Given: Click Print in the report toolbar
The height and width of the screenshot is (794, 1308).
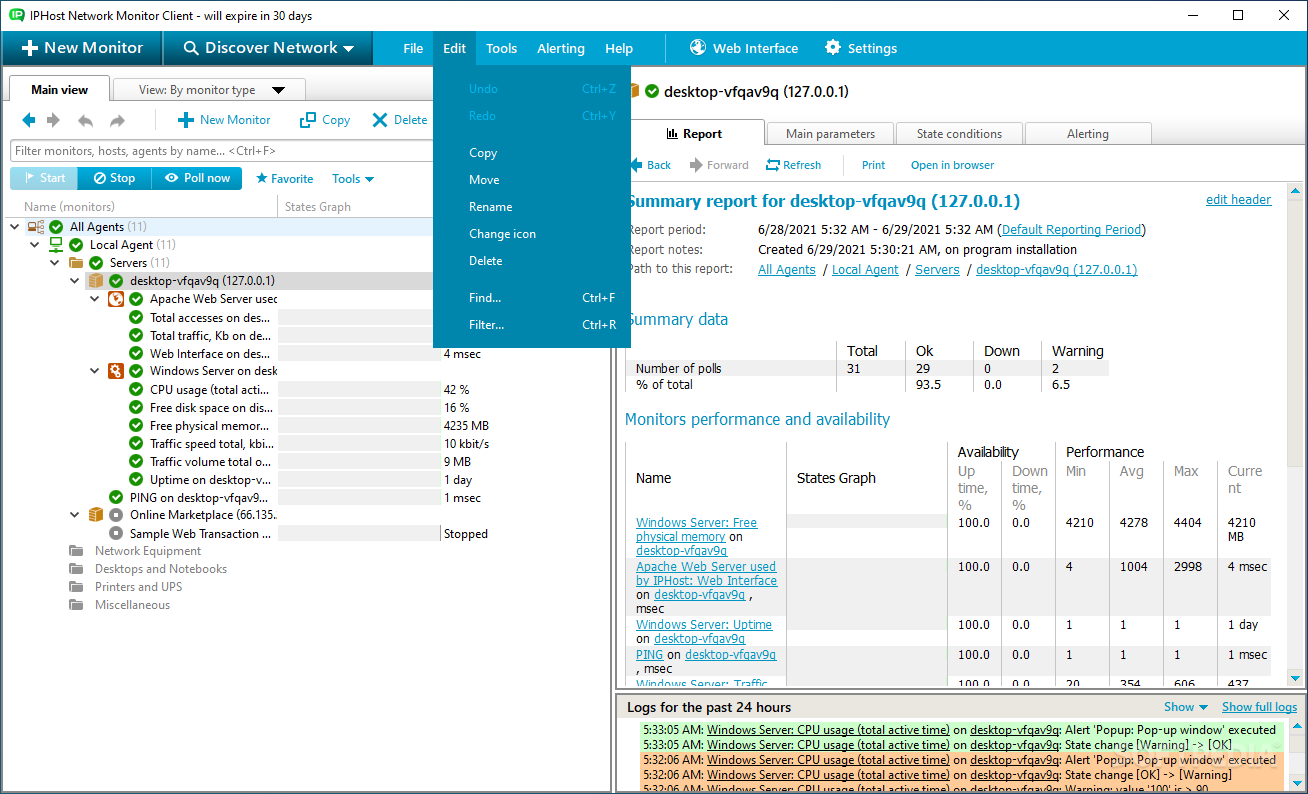Looking at the screenshot, I should point(873,165).
